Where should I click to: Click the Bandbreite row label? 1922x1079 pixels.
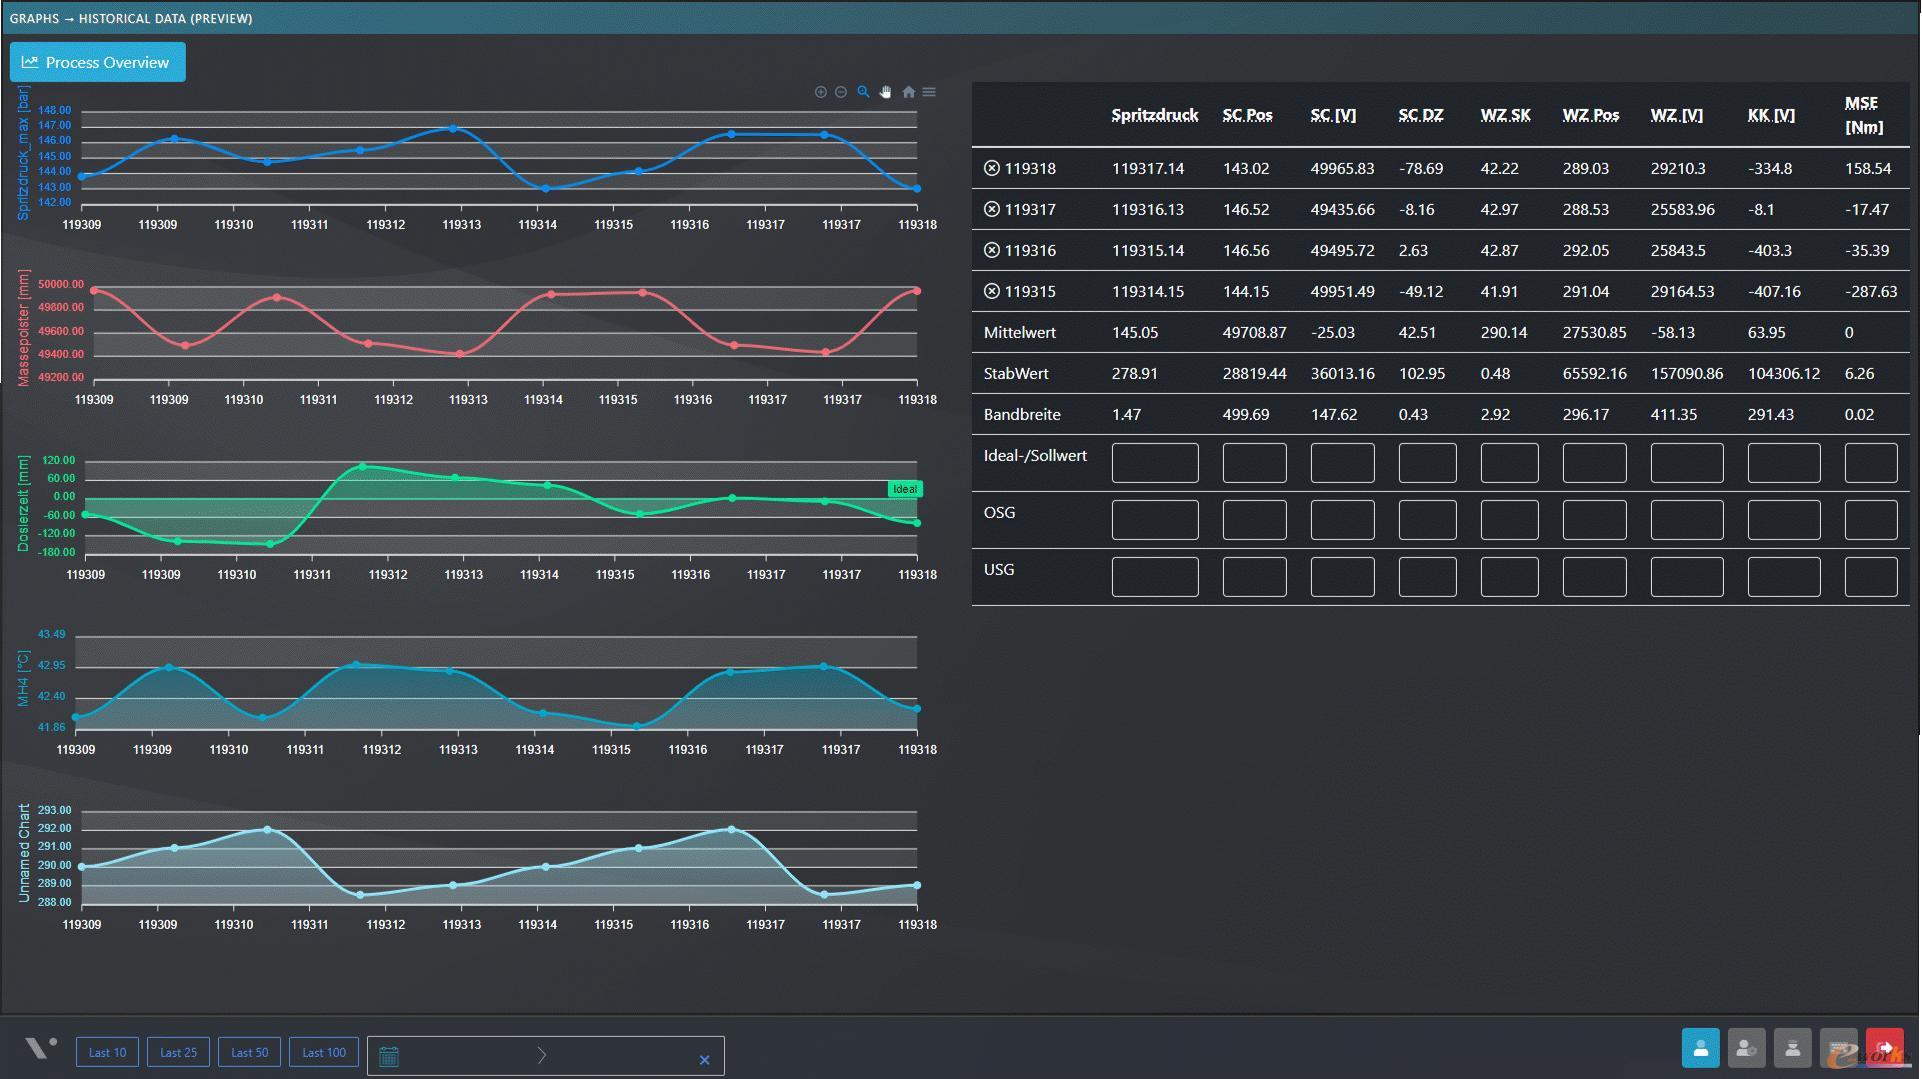[1022, 414]
